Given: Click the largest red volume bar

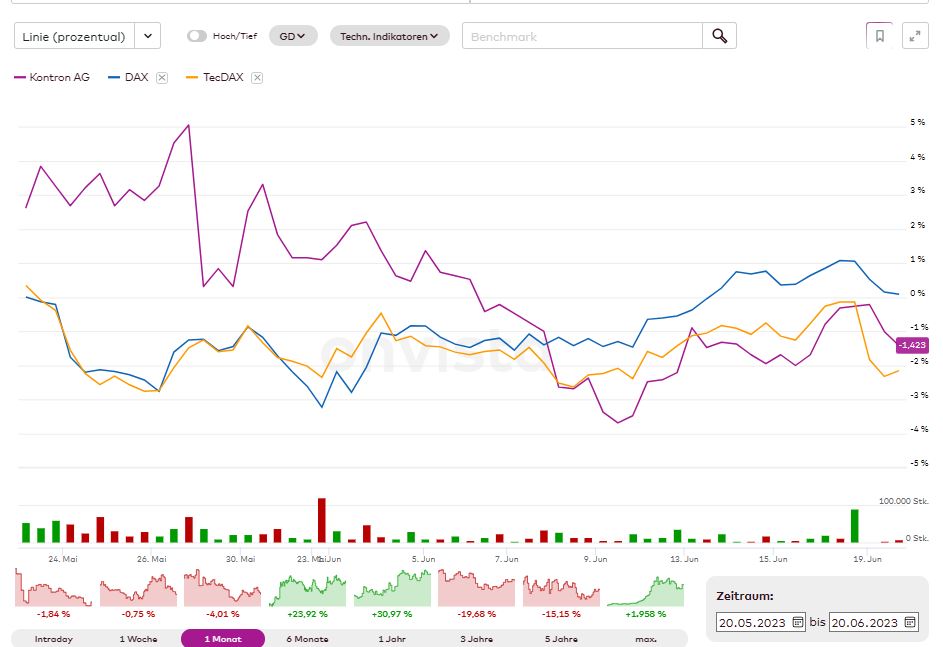Looking at the screenshot, I should point(322,520).
